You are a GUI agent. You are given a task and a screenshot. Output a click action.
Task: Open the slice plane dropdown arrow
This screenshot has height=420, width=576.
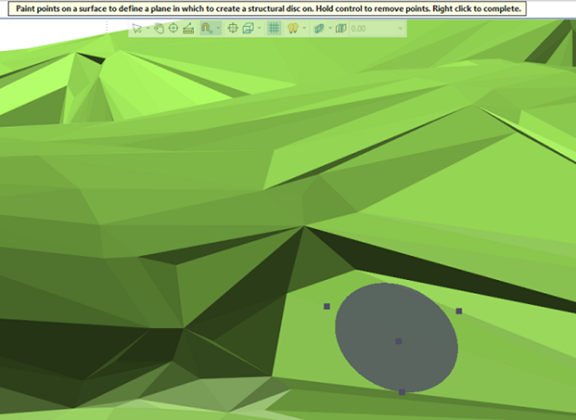point(330,28)
